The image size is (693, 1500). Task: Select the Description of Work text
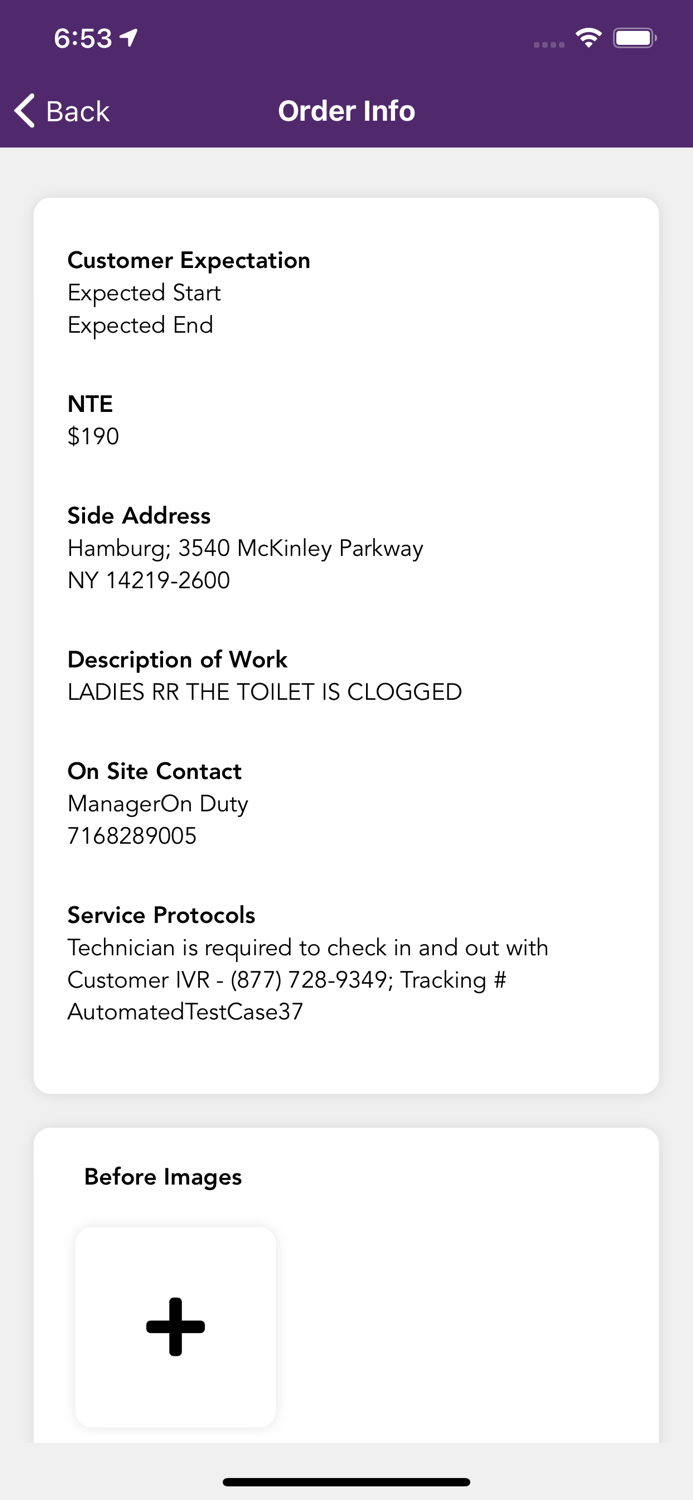pyautogui.click(x=264, y=691)
